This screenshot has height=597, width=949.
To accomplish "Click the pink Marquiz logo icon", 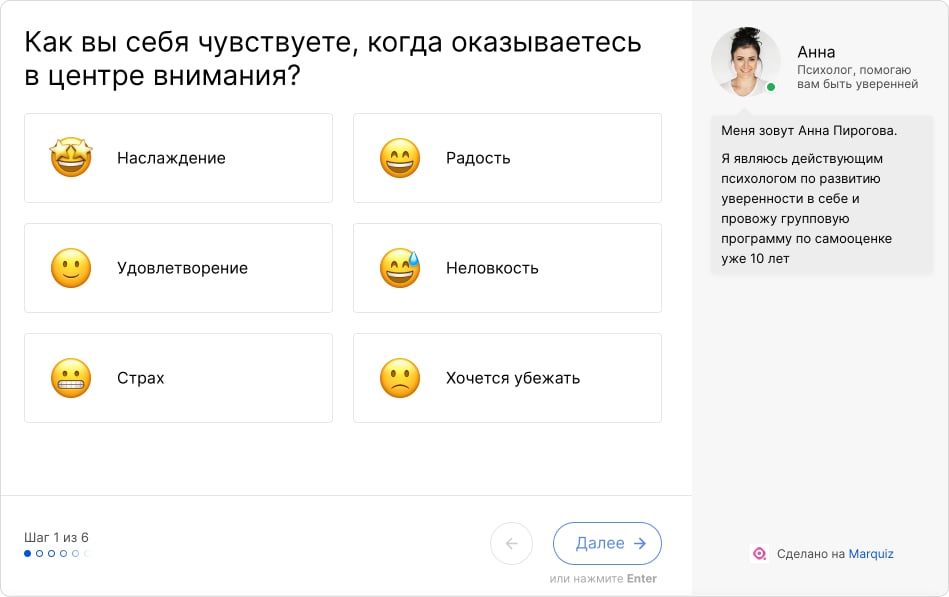I will click(758, 553).
